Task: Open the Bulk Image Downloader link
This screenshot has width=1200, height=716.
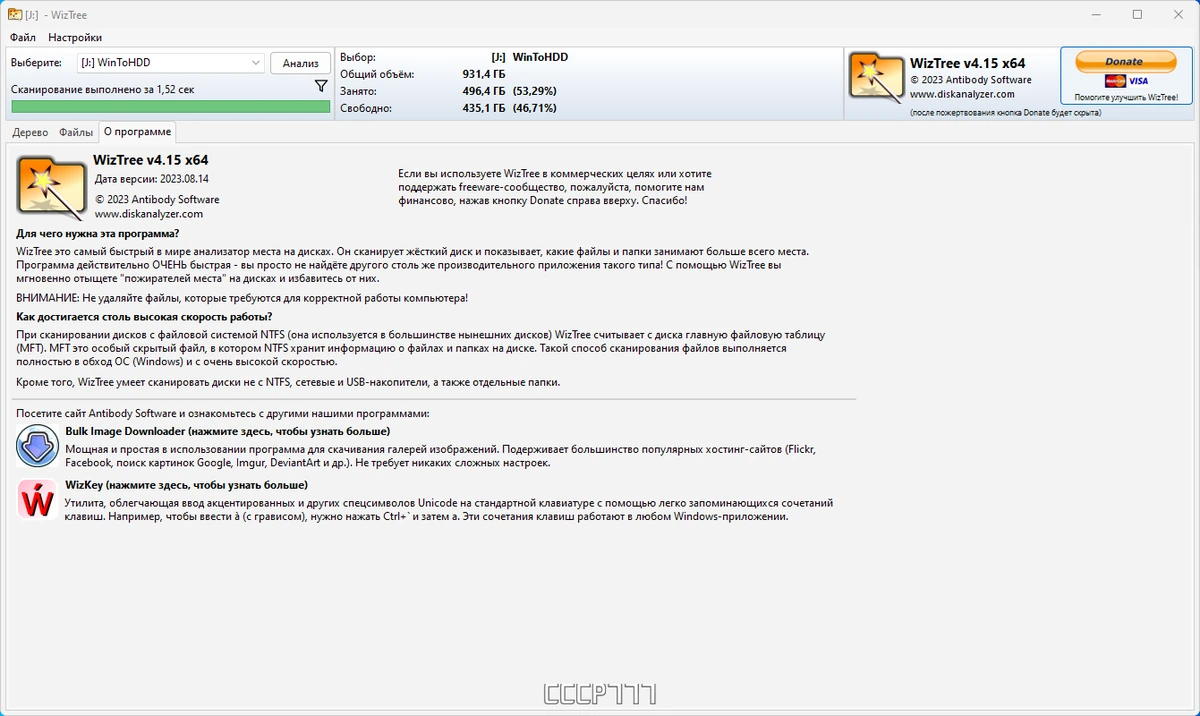Action: click(227, 431)
